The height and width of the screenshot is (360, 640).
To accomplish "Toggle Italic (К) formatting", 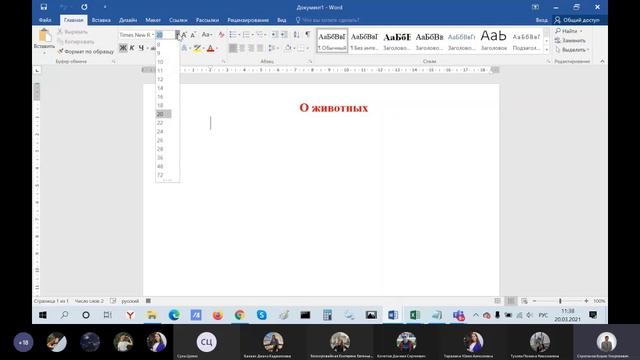I will pyautogui.click(x=132, y=48).
